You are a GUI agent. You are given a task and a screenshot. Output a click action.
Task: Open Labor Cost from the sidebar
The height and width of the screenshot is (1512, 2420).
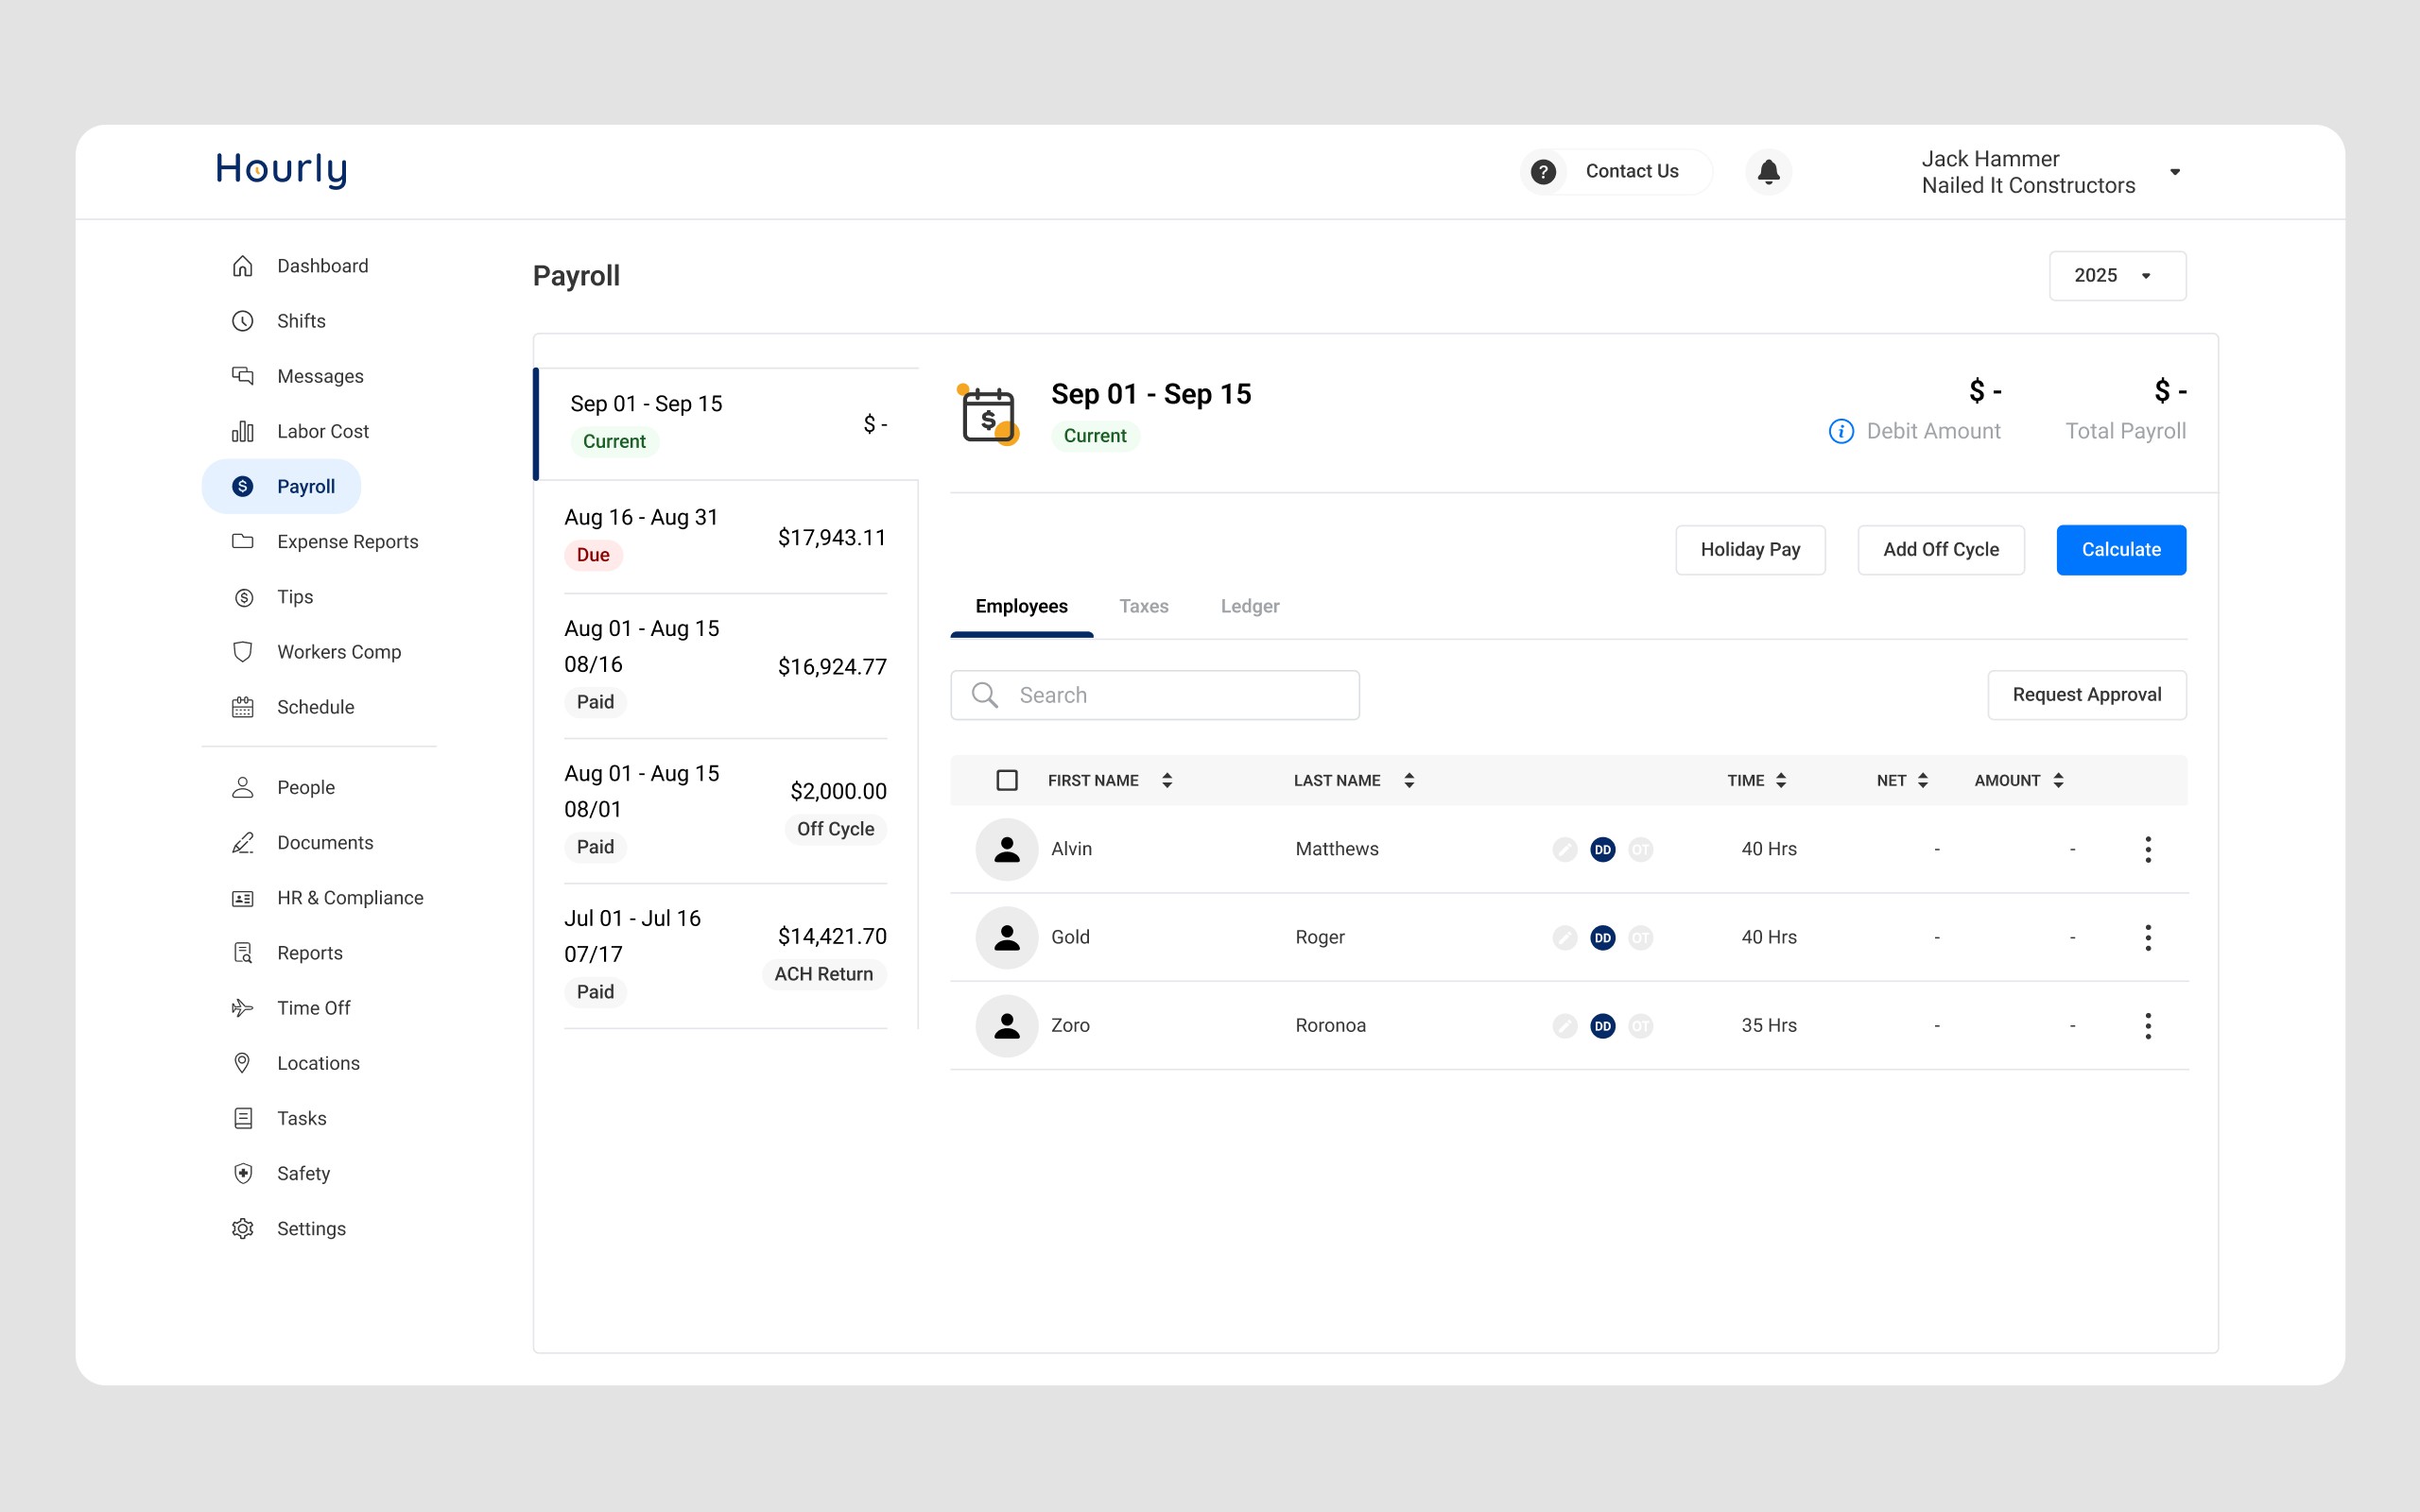[322, 431]
